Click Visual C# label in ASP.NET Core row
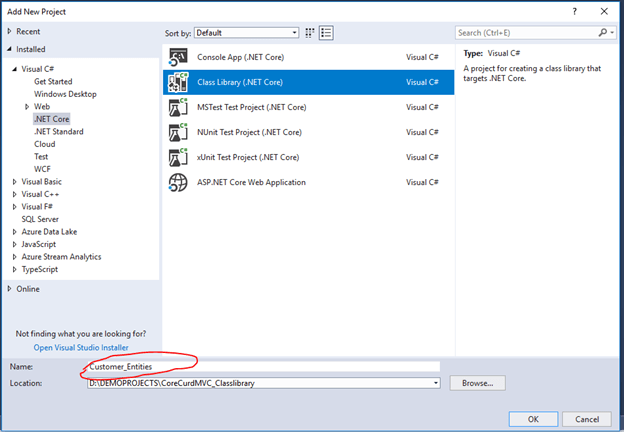Screen dimensions: 624x432 [422, 183]
